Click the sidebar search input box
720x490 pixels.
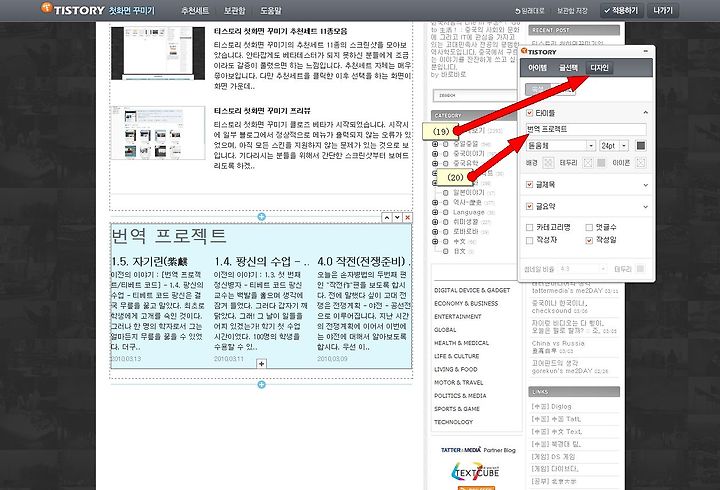pos(475,95)
